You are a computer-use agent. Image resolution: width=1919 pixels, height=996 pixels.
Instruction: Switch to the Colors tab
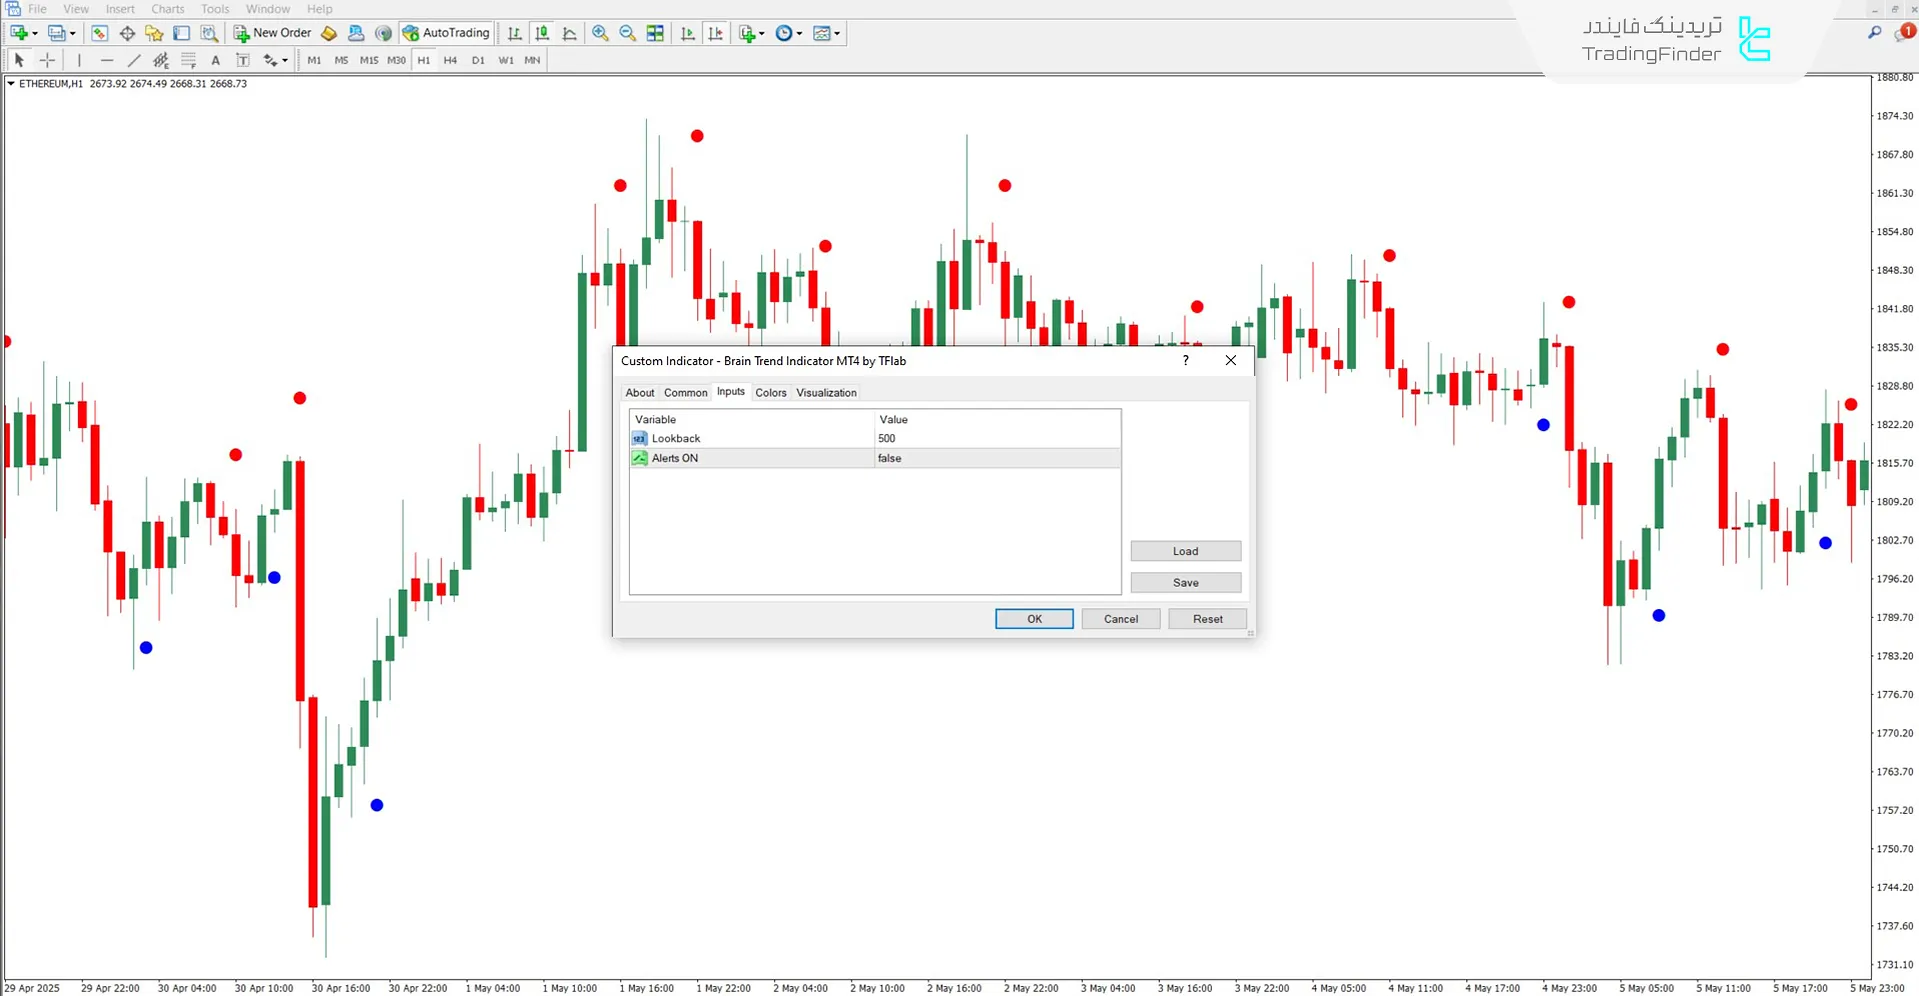[x=770, y=393]
